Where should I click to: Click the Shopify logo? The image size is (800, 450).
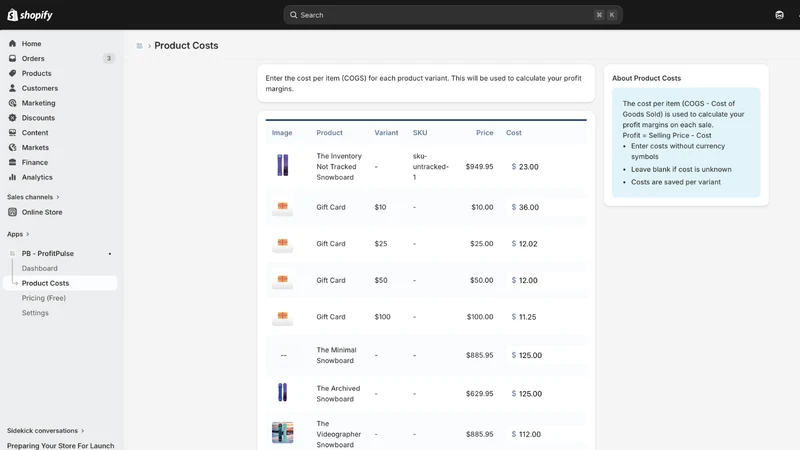click(30, 15)
